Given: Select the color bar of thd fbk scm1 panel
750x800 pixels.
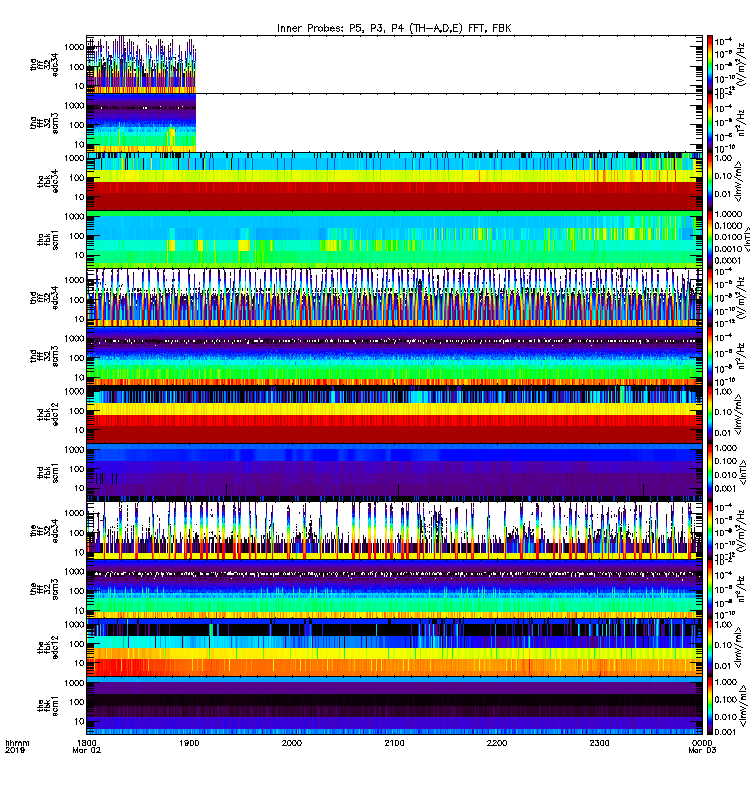Looking at the screenshot, I should 709,472.
